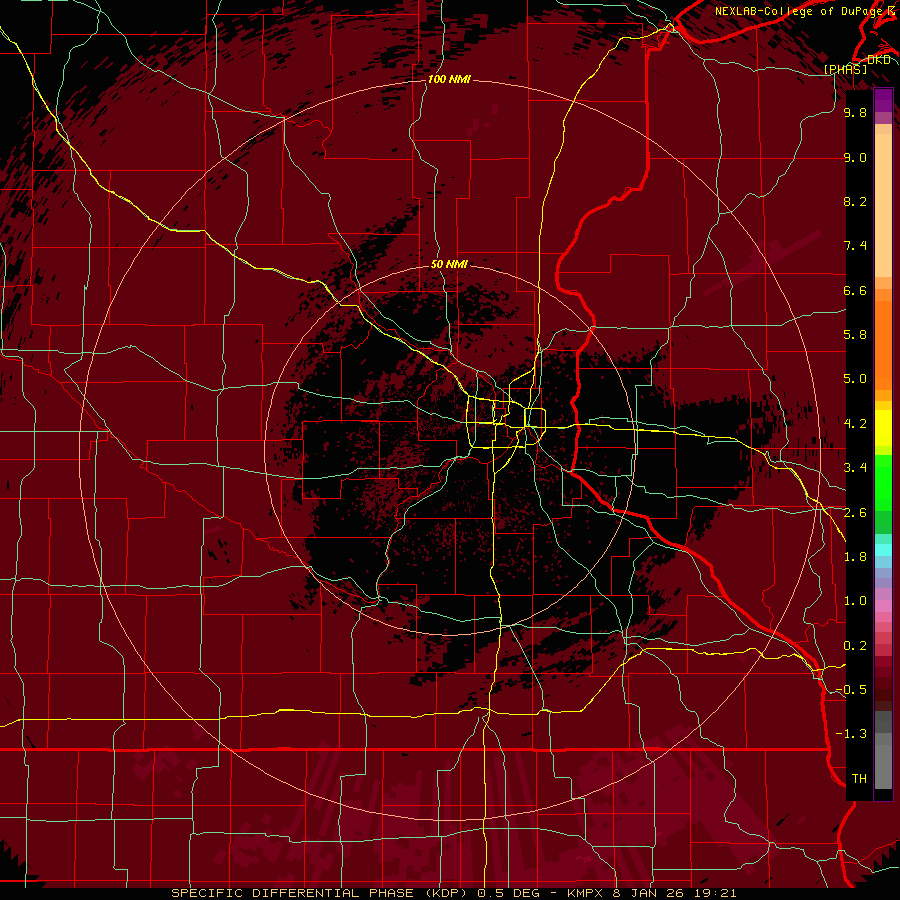Click the 5.8 value on color scale
Viewport: 900px width, 900px height.
pyautogui.click(x=855, y=335)
